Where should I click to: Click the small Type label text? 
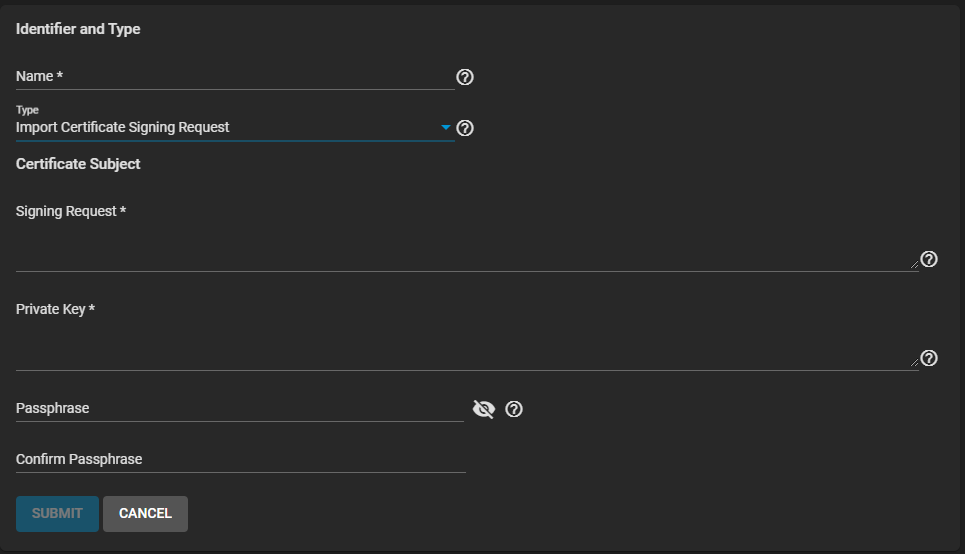coord(27,110)
